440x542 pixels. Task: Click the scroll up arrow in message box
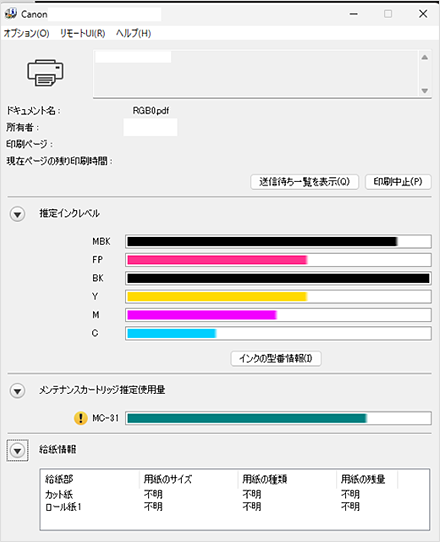point(424,57)
